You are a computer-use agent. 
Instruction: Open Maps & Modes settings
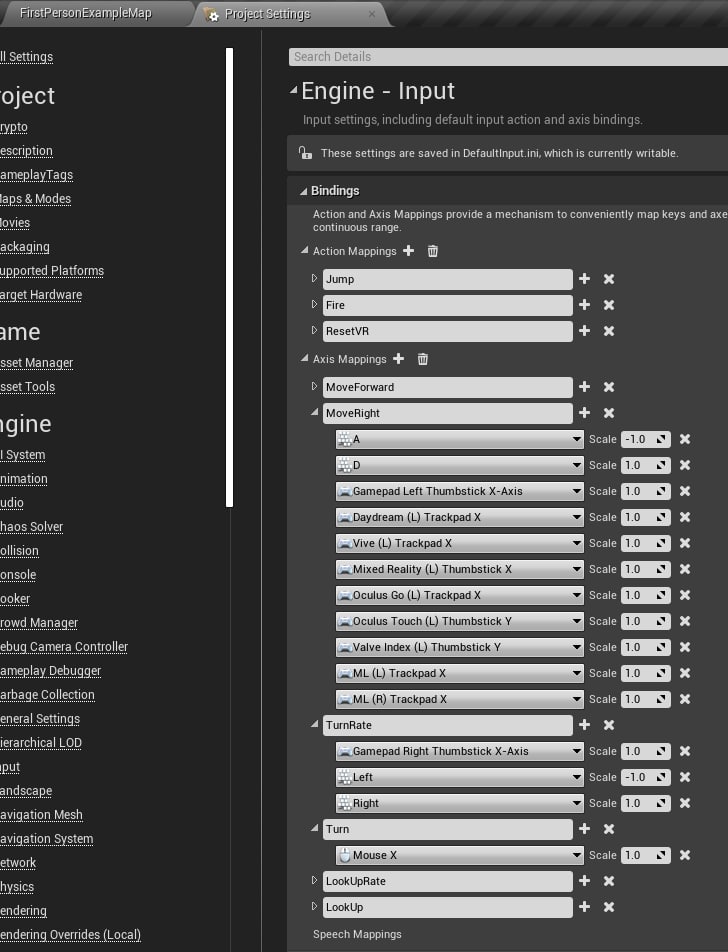35,199
